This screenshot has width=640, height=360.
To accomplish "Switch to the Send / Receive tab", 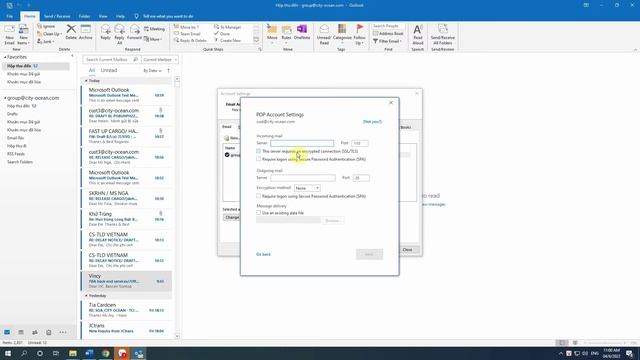I will pos(57,16).
